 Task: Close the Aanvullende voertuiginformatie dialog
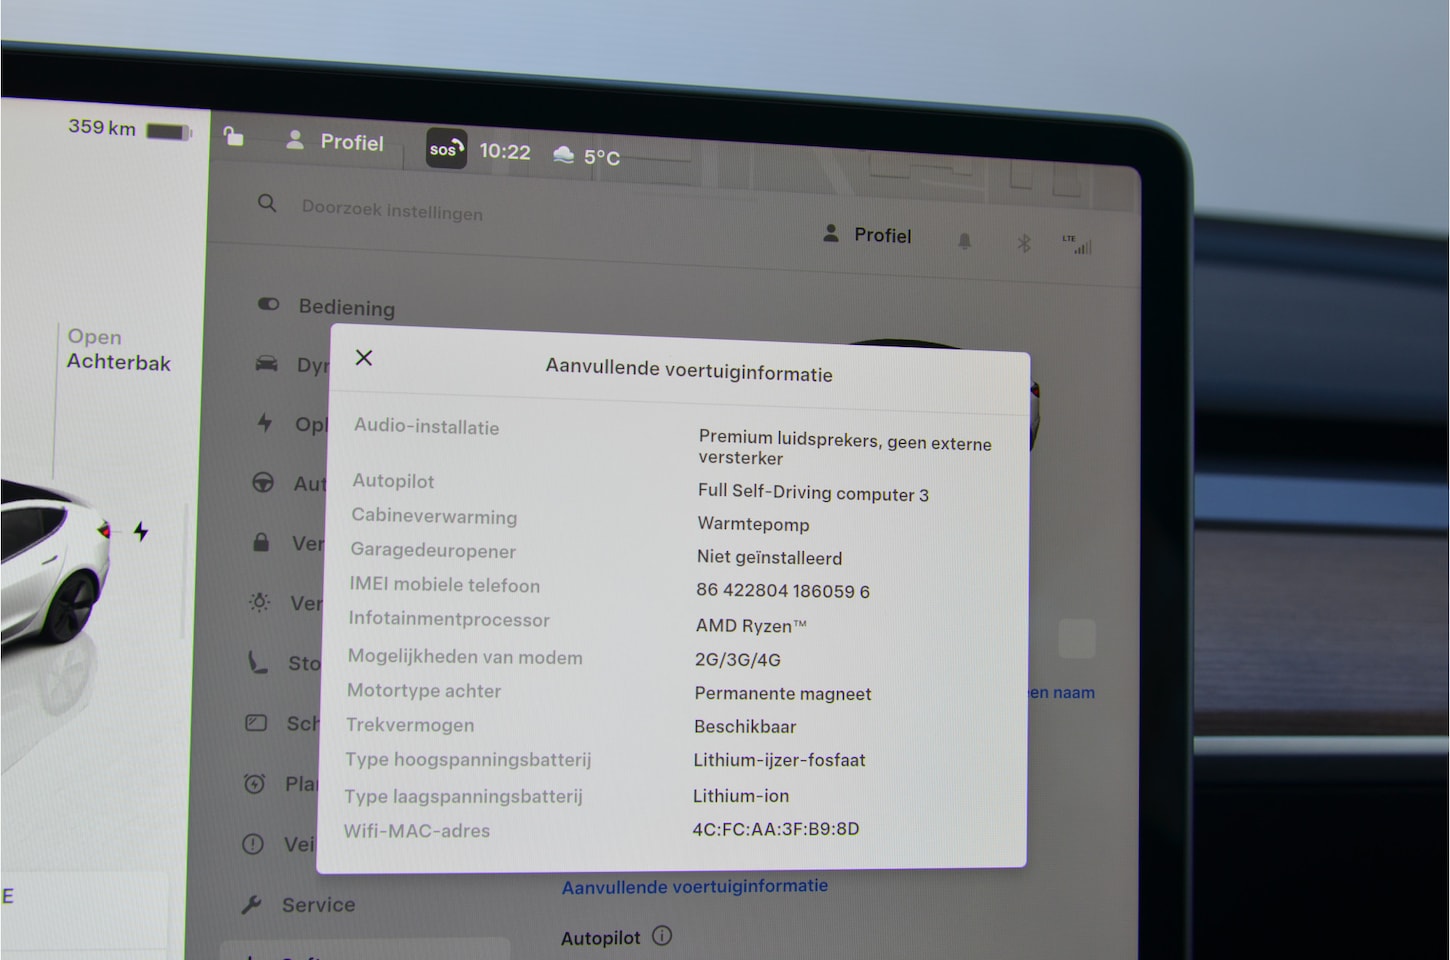click(x=364, y=358)
